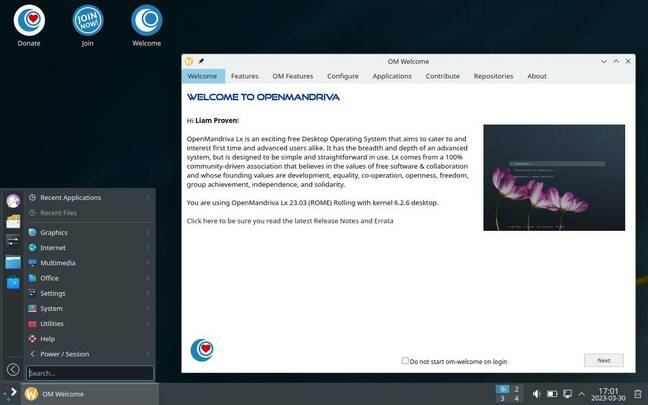The image size is (648, 405).
Task: Switch to virtual desktop 2 in the pager
Action: point(516,389)
